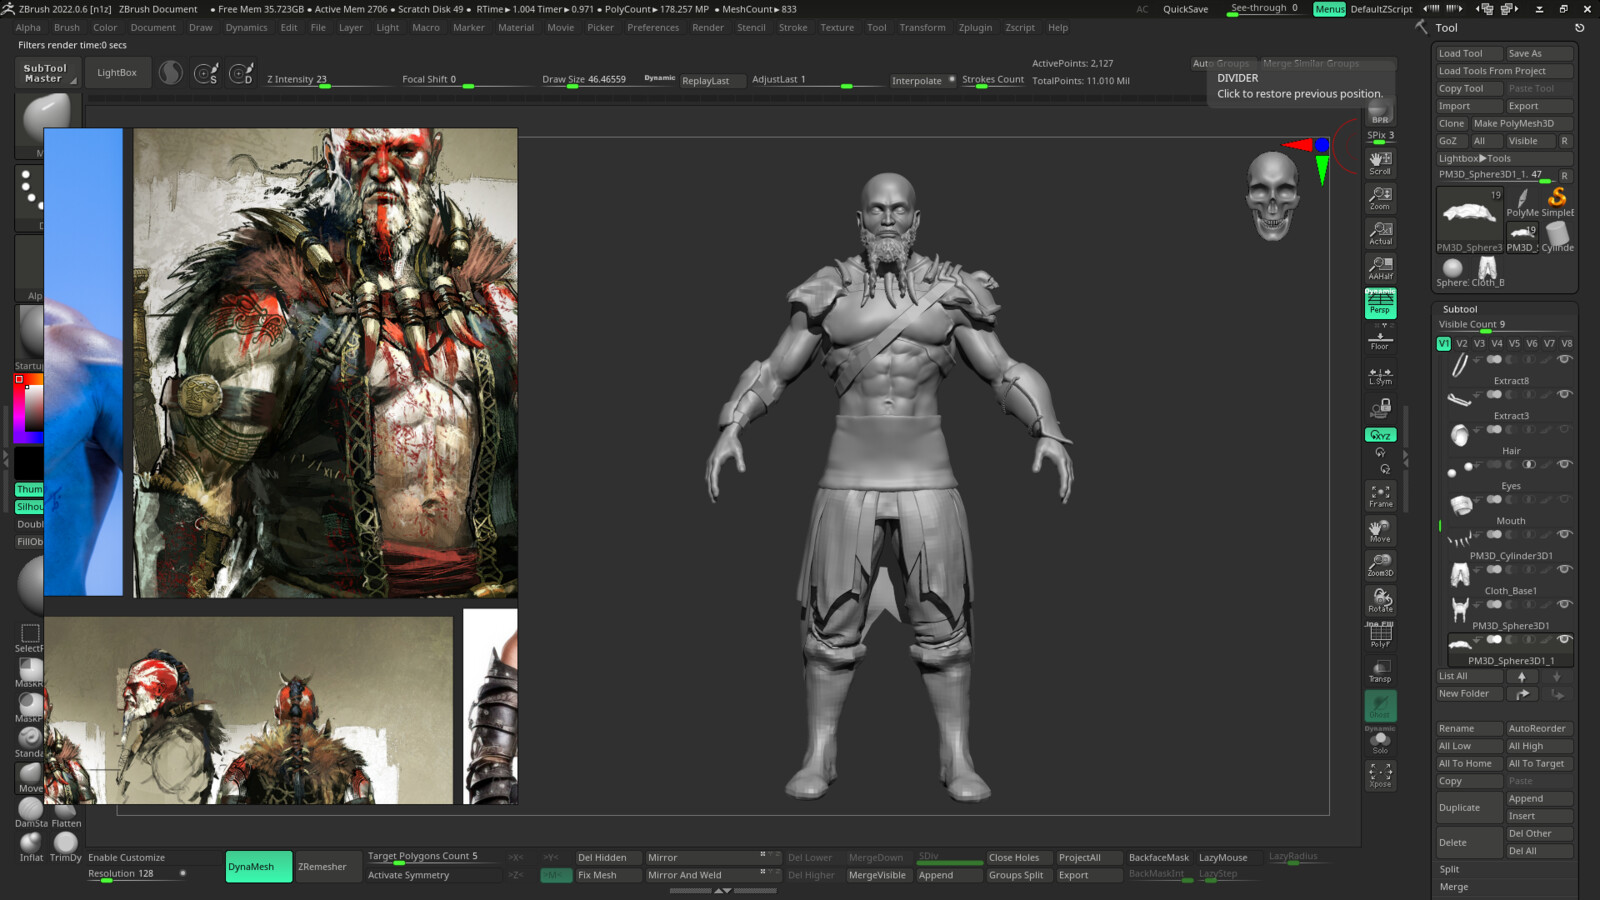Select the Scroll canvas tool

tap(1380, 163)
